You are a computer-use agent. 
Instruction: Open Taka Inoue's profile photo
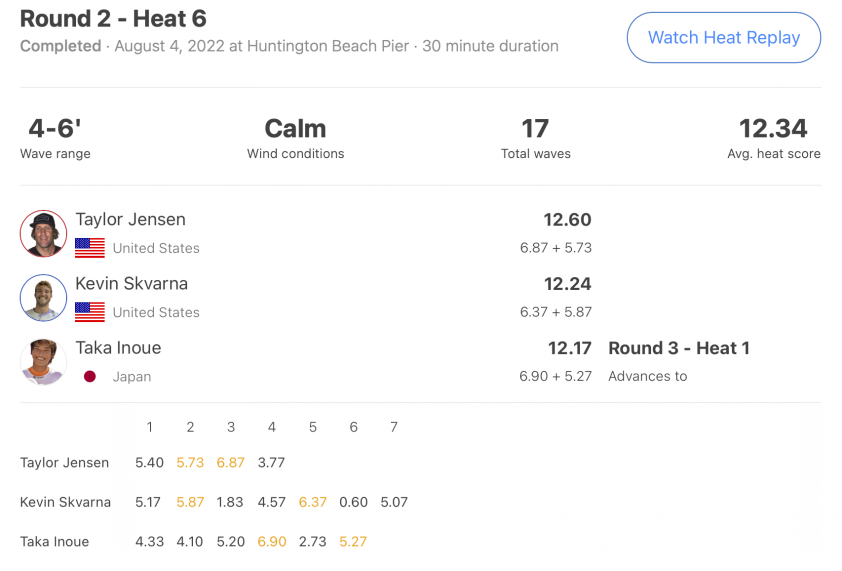(x=43, y=362)
